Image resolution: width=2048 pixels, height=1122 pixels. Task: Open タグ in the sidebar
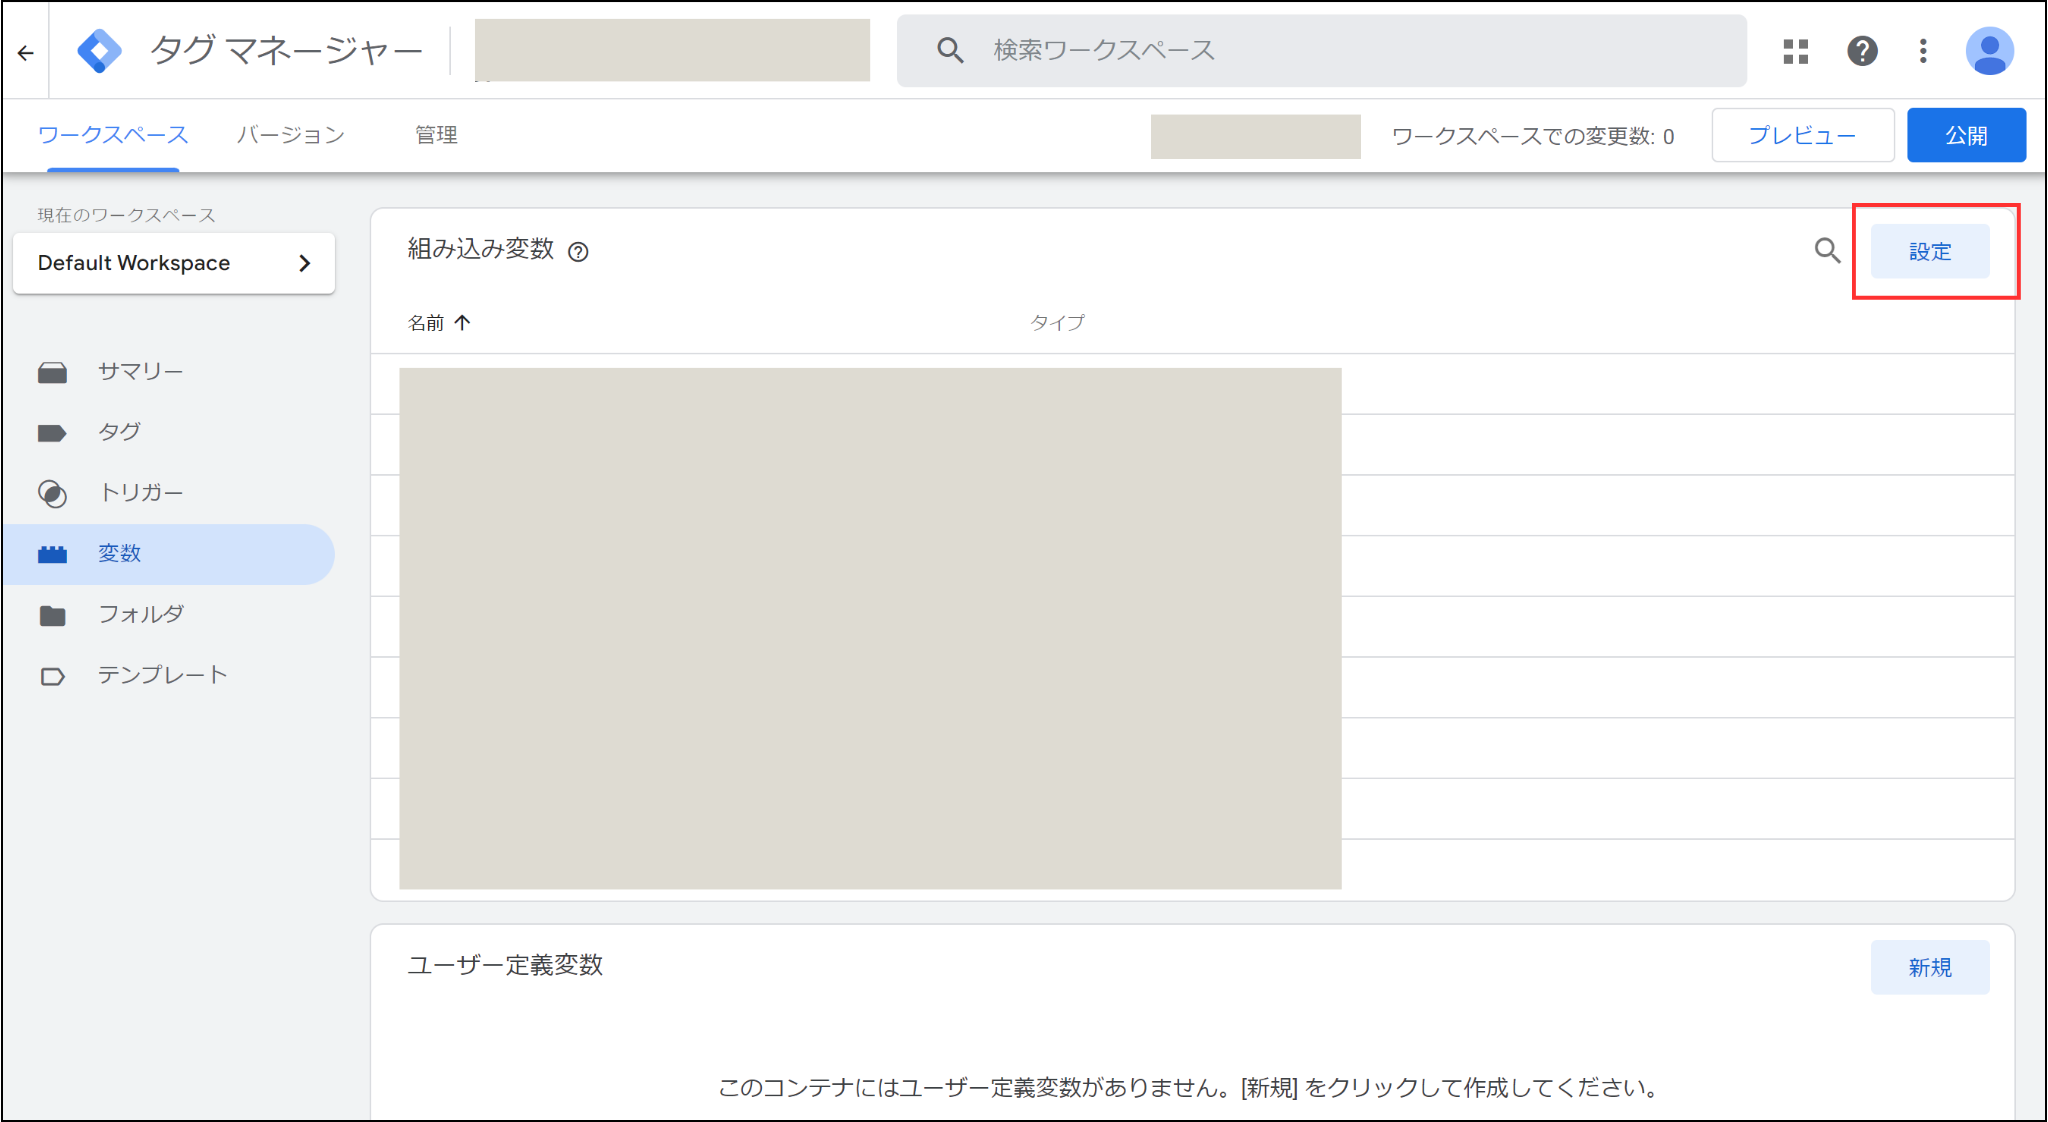[119, 432]
